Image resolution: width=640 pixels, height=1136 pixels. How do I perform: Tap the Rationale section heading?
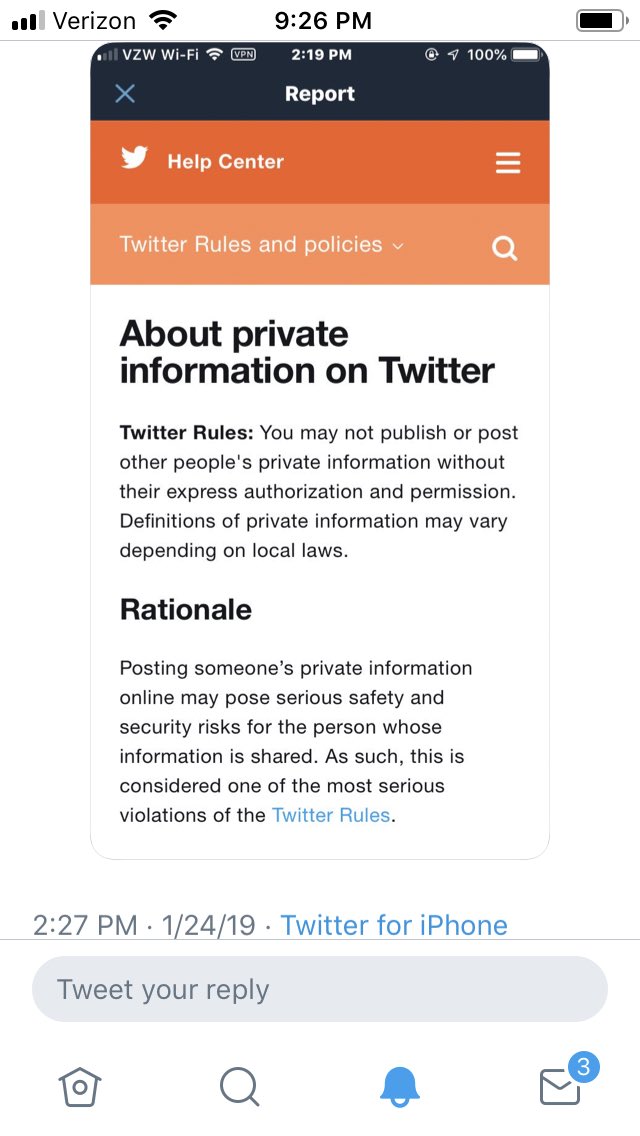tap(186, 610)
